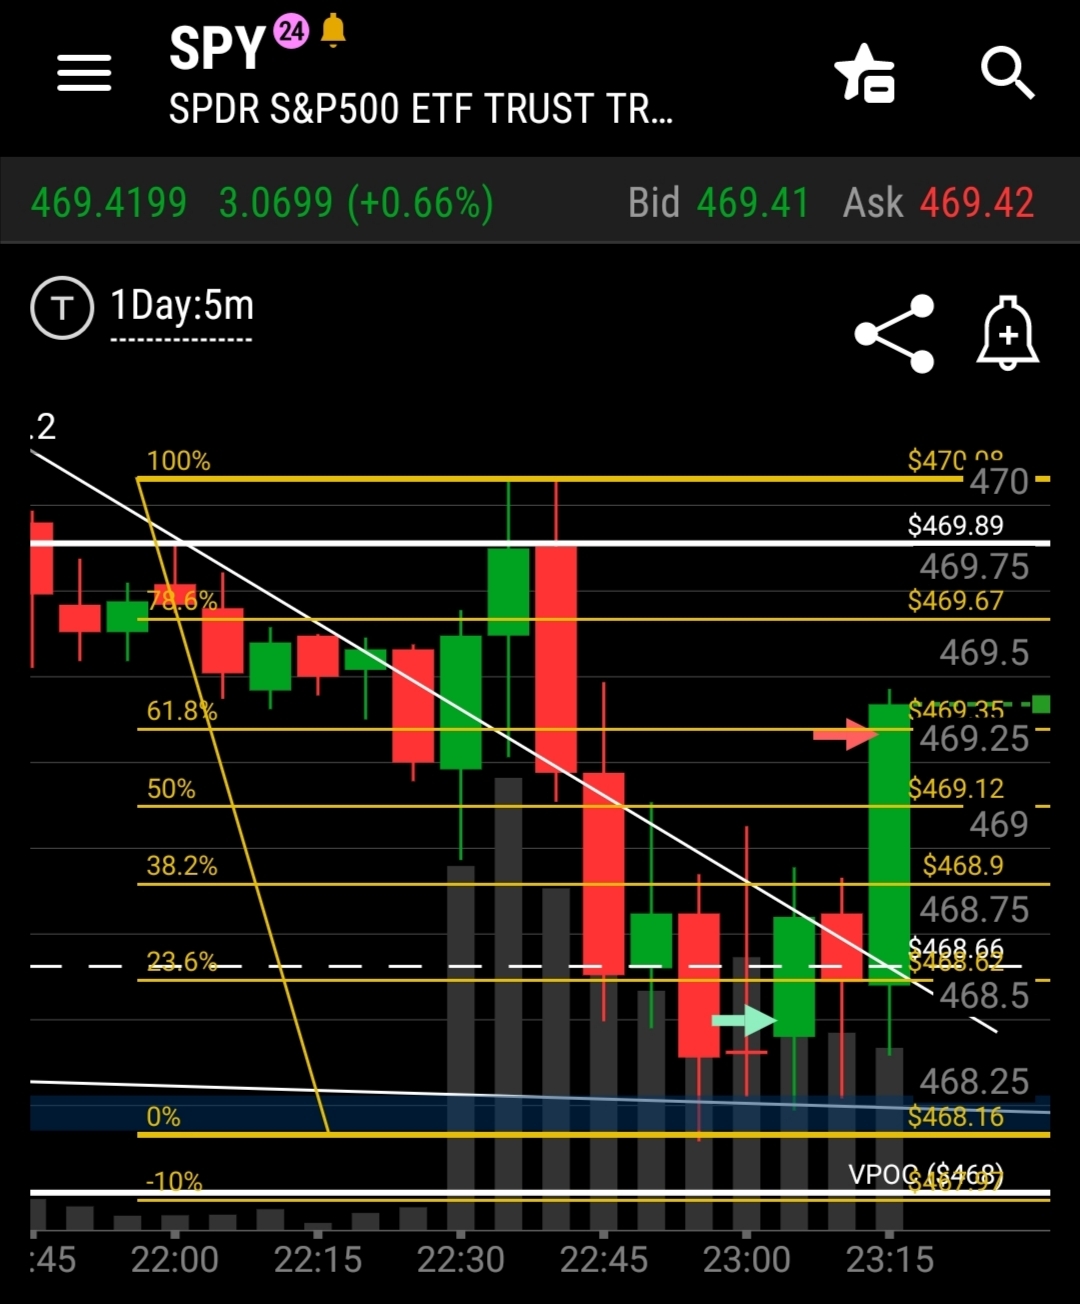
Task: Tap the SPDR S&P500 ETF TRUST name
Action: coord(421,108)
